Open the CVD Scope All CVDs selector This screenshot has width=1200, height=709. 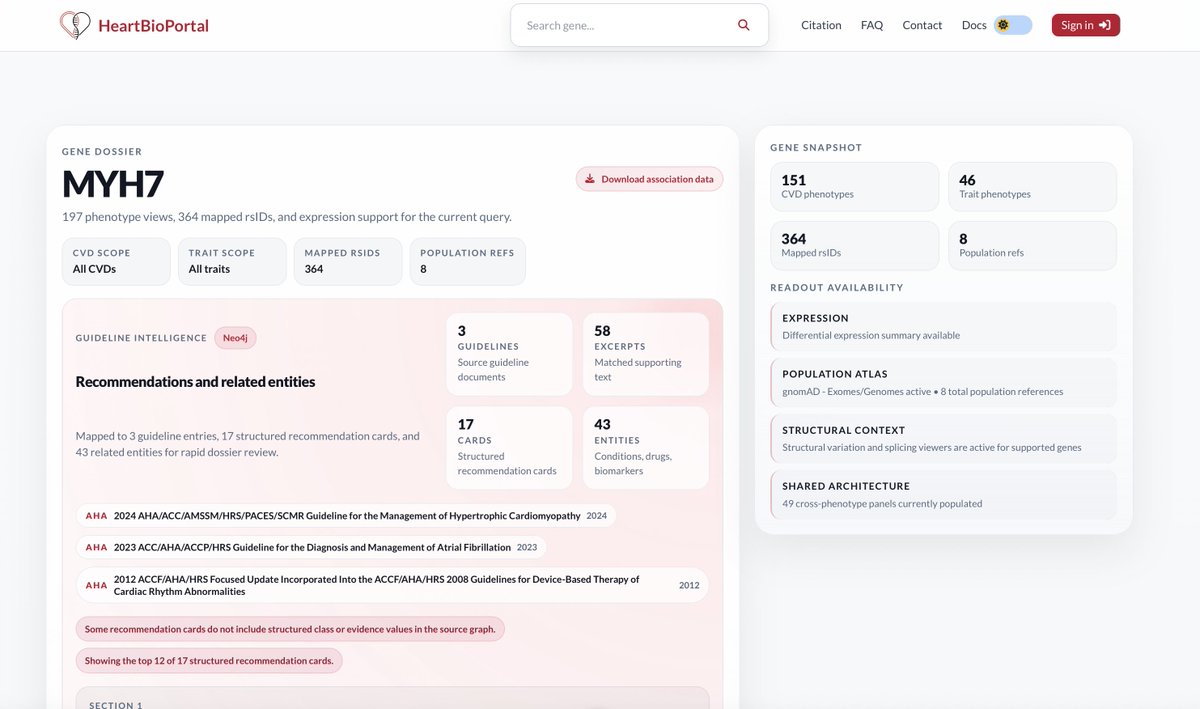pyautogui.click(x=116, y=261)
